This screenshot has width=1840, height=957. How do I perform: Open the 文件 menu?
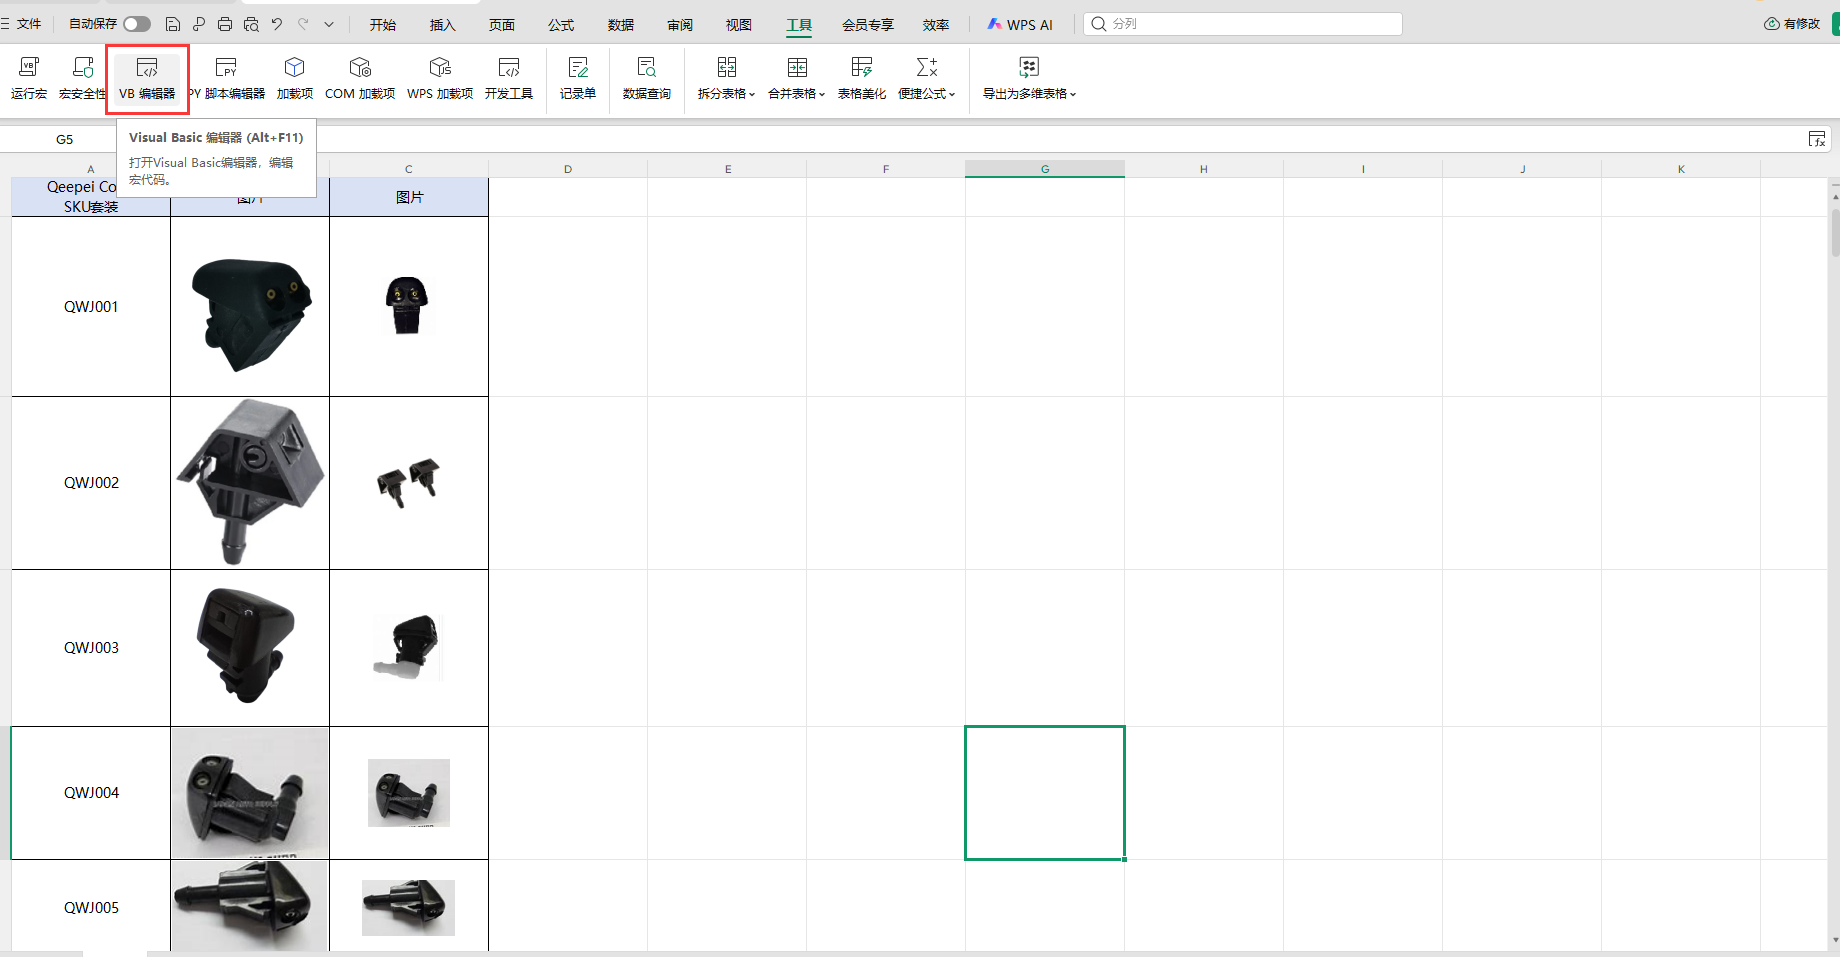(23, 24)
